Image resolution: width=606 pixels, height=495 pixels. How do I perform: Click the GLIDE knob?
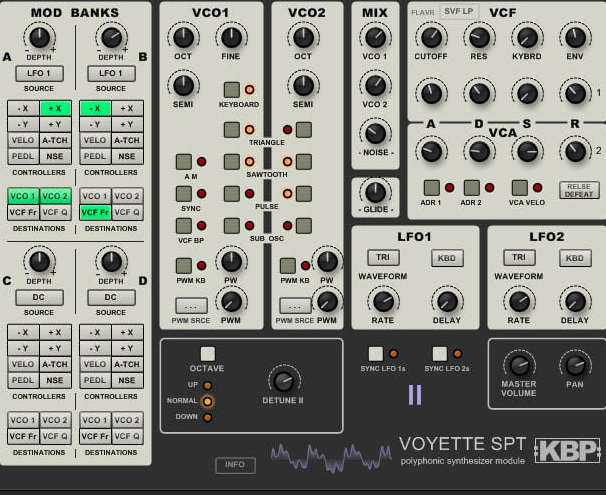click(x=375, y=192)
